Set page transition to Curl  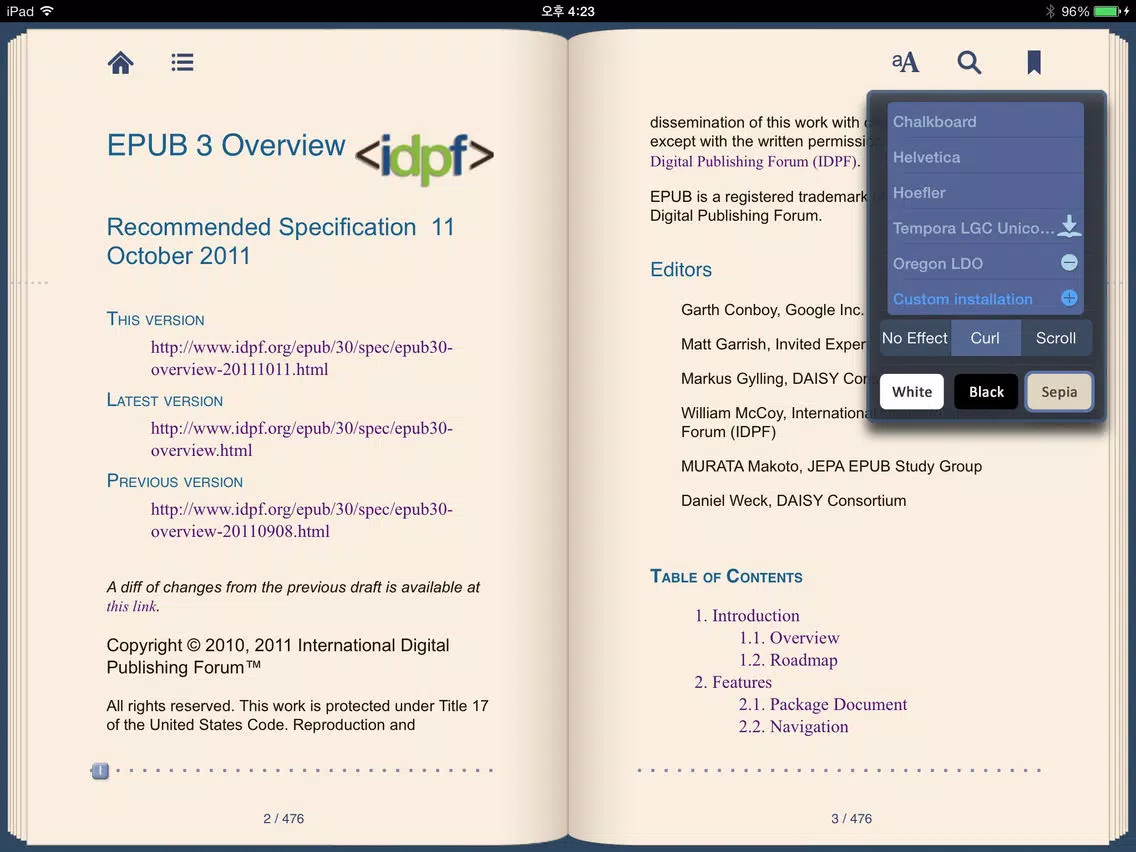tap(985, 338)
